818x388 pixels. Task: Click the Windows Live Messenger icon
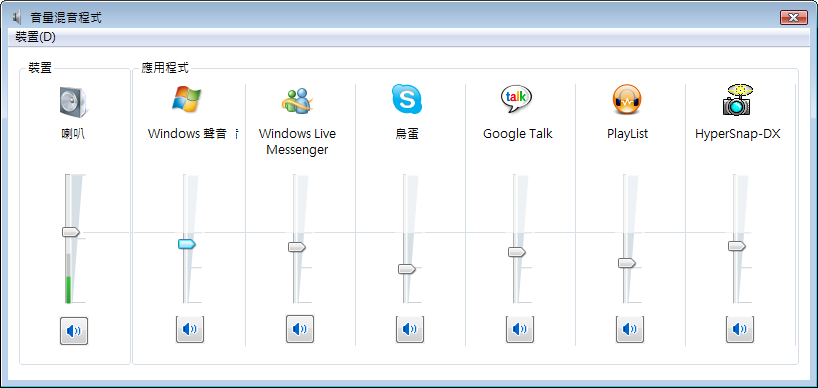(297, 100)
